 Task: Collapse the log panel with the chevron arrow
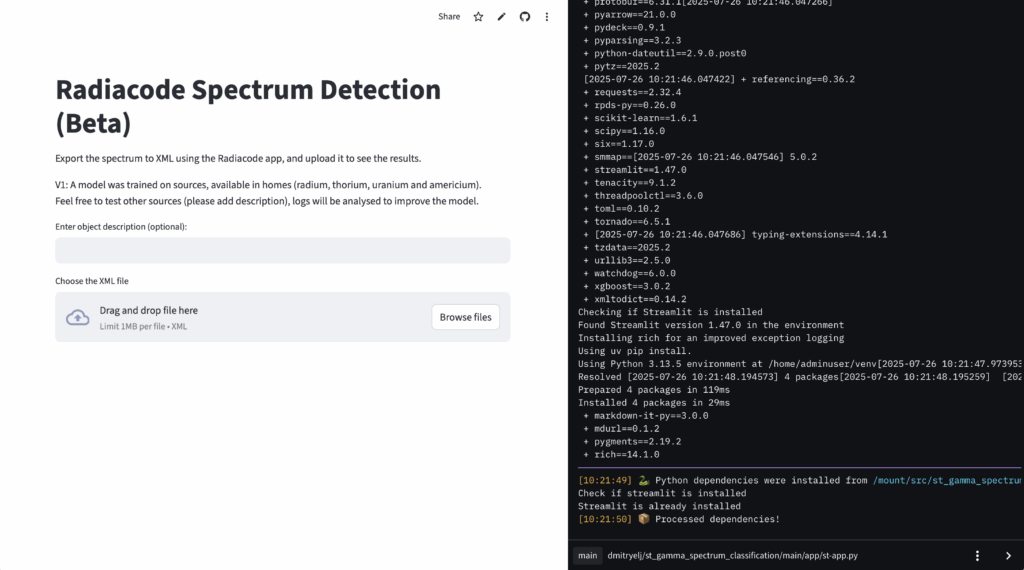[x=1007, y=555]
